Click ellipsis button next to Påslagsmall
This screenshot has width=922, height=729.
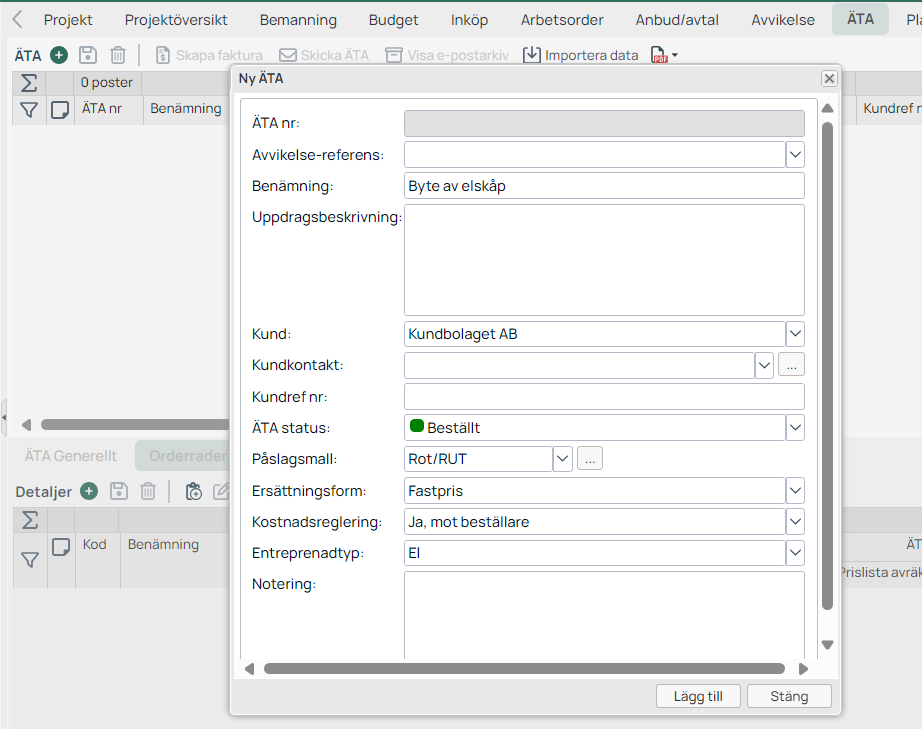click(x=590, y=458)
